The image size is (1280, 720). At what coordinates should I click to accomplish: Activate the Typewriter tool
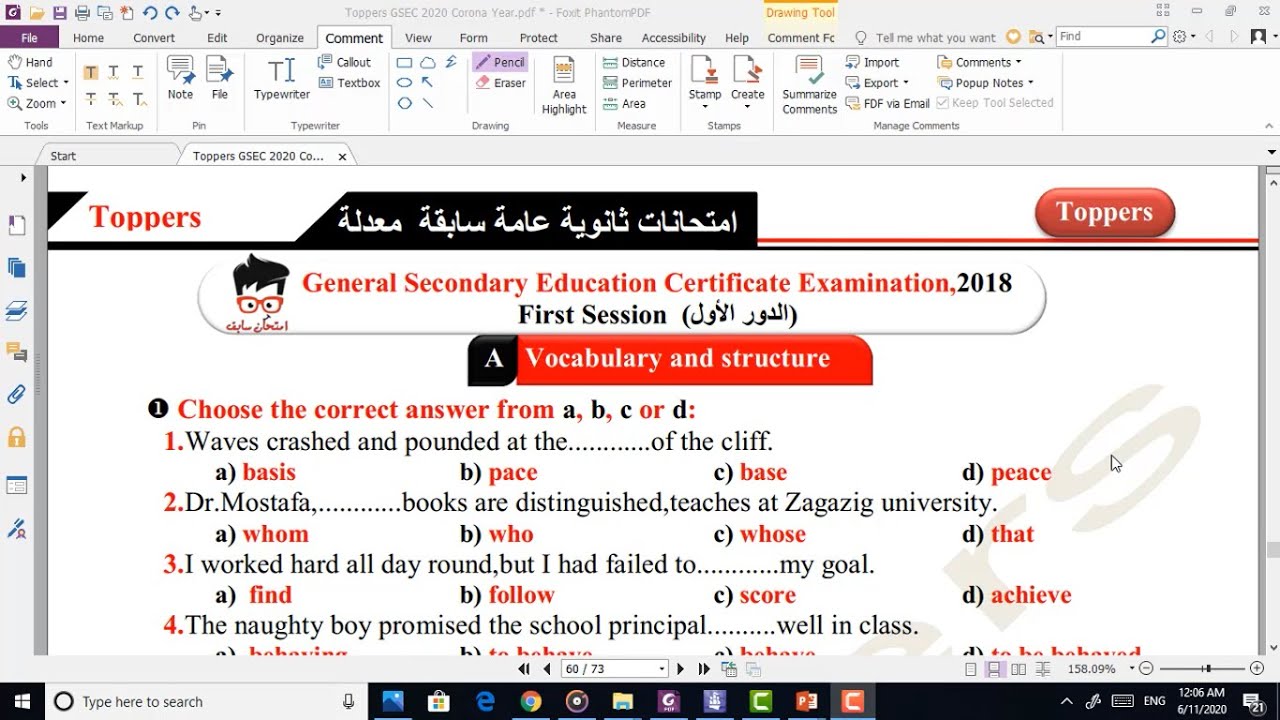tap(282, 78)
